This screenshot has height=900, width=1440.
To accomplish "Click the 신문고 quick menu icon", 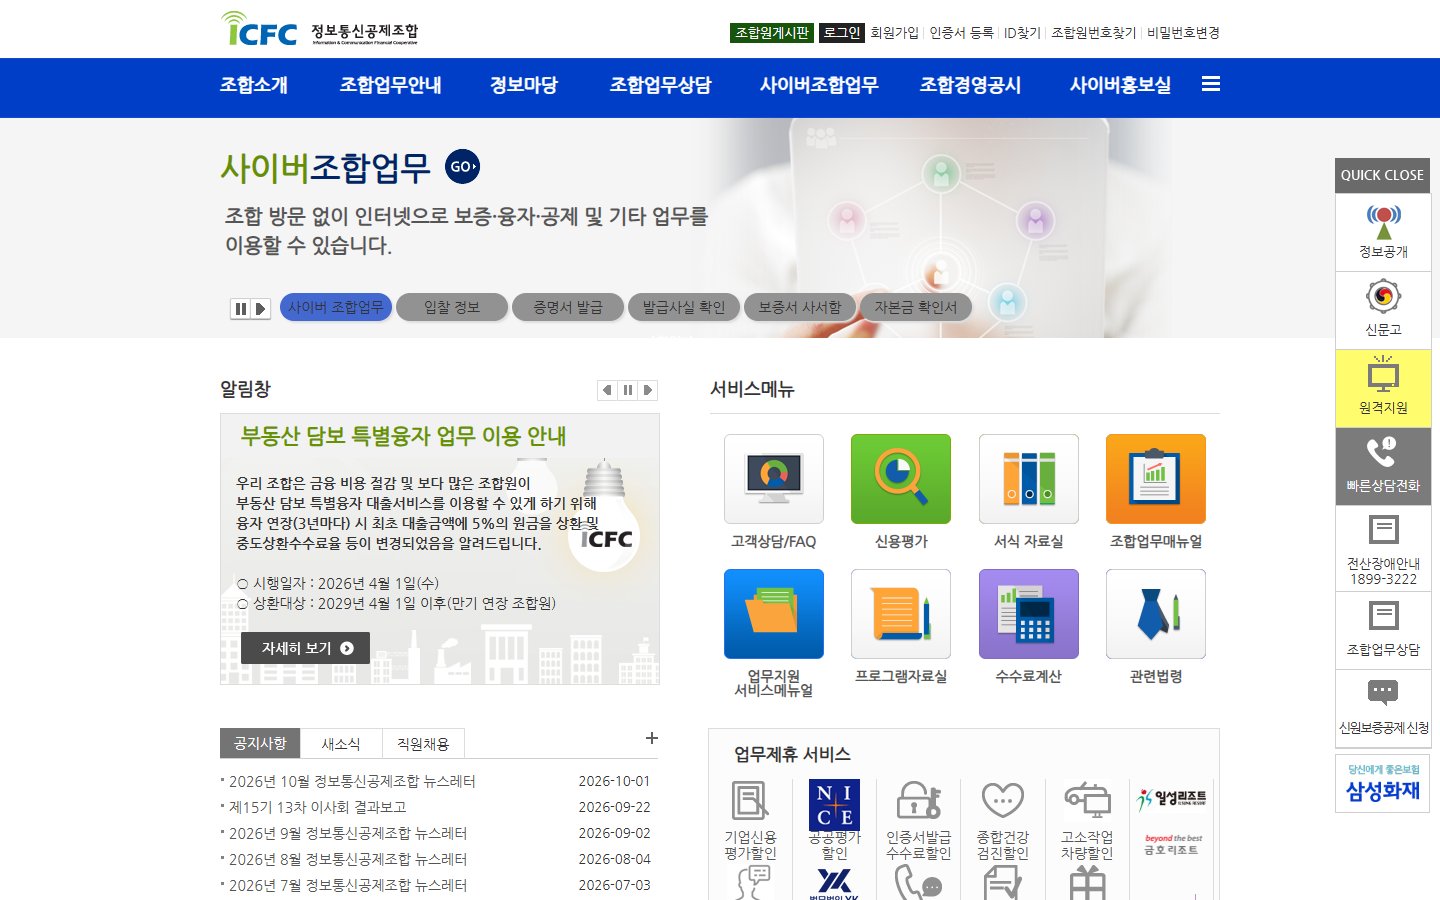I will point(1383,310).
